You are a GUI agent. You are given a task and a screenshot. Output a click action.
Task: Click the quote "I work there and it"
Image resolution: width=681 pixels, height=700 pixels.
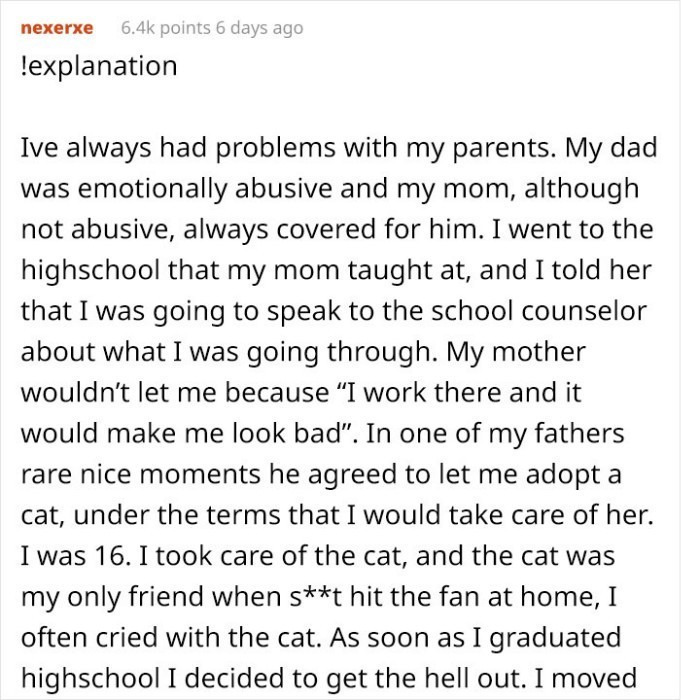(481, 393)
